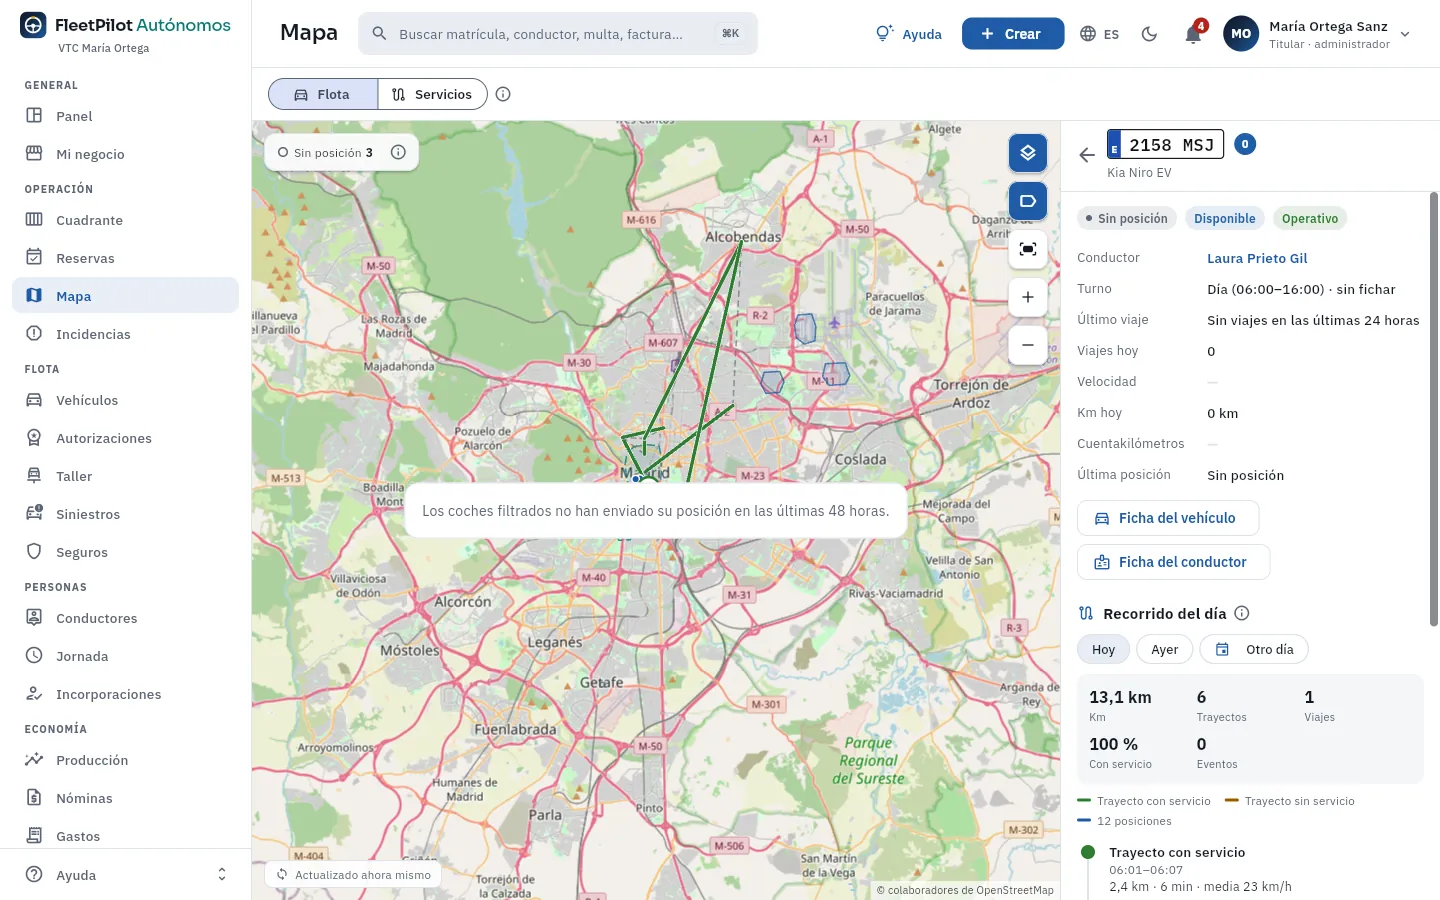Toggle map labels tag button
This screenshot has width=1440, height=900.
tap(1028, 201)
